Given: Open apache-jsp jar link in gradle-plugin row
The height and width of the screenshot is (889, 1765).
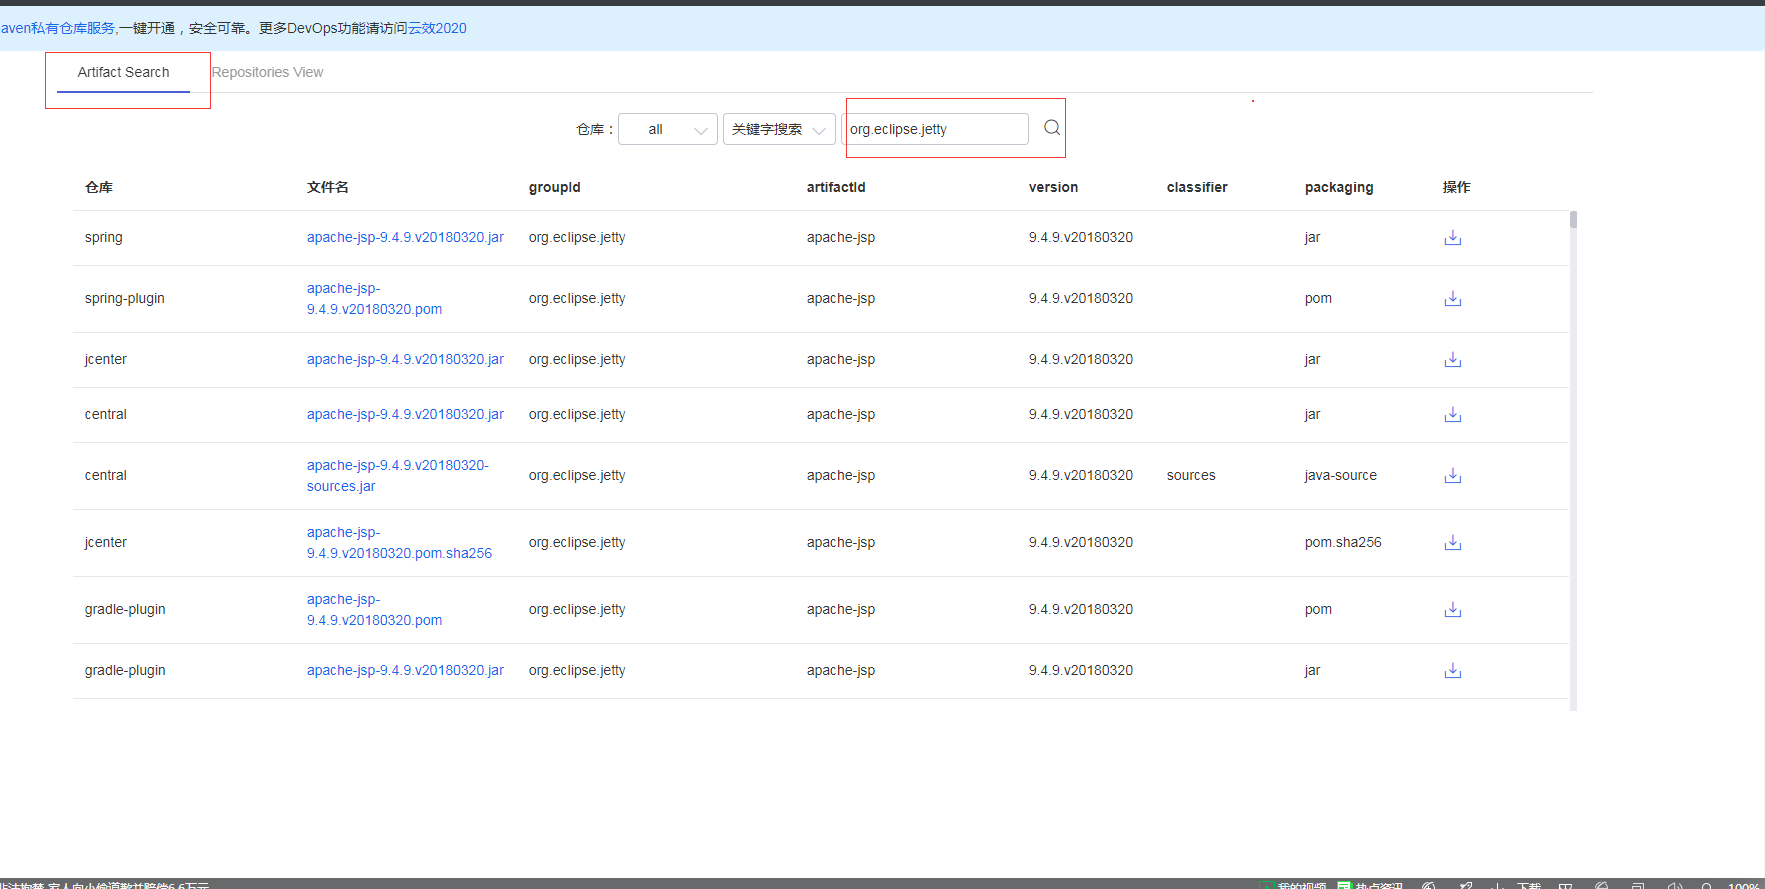Looking at the screenshot, I should 405,670.
